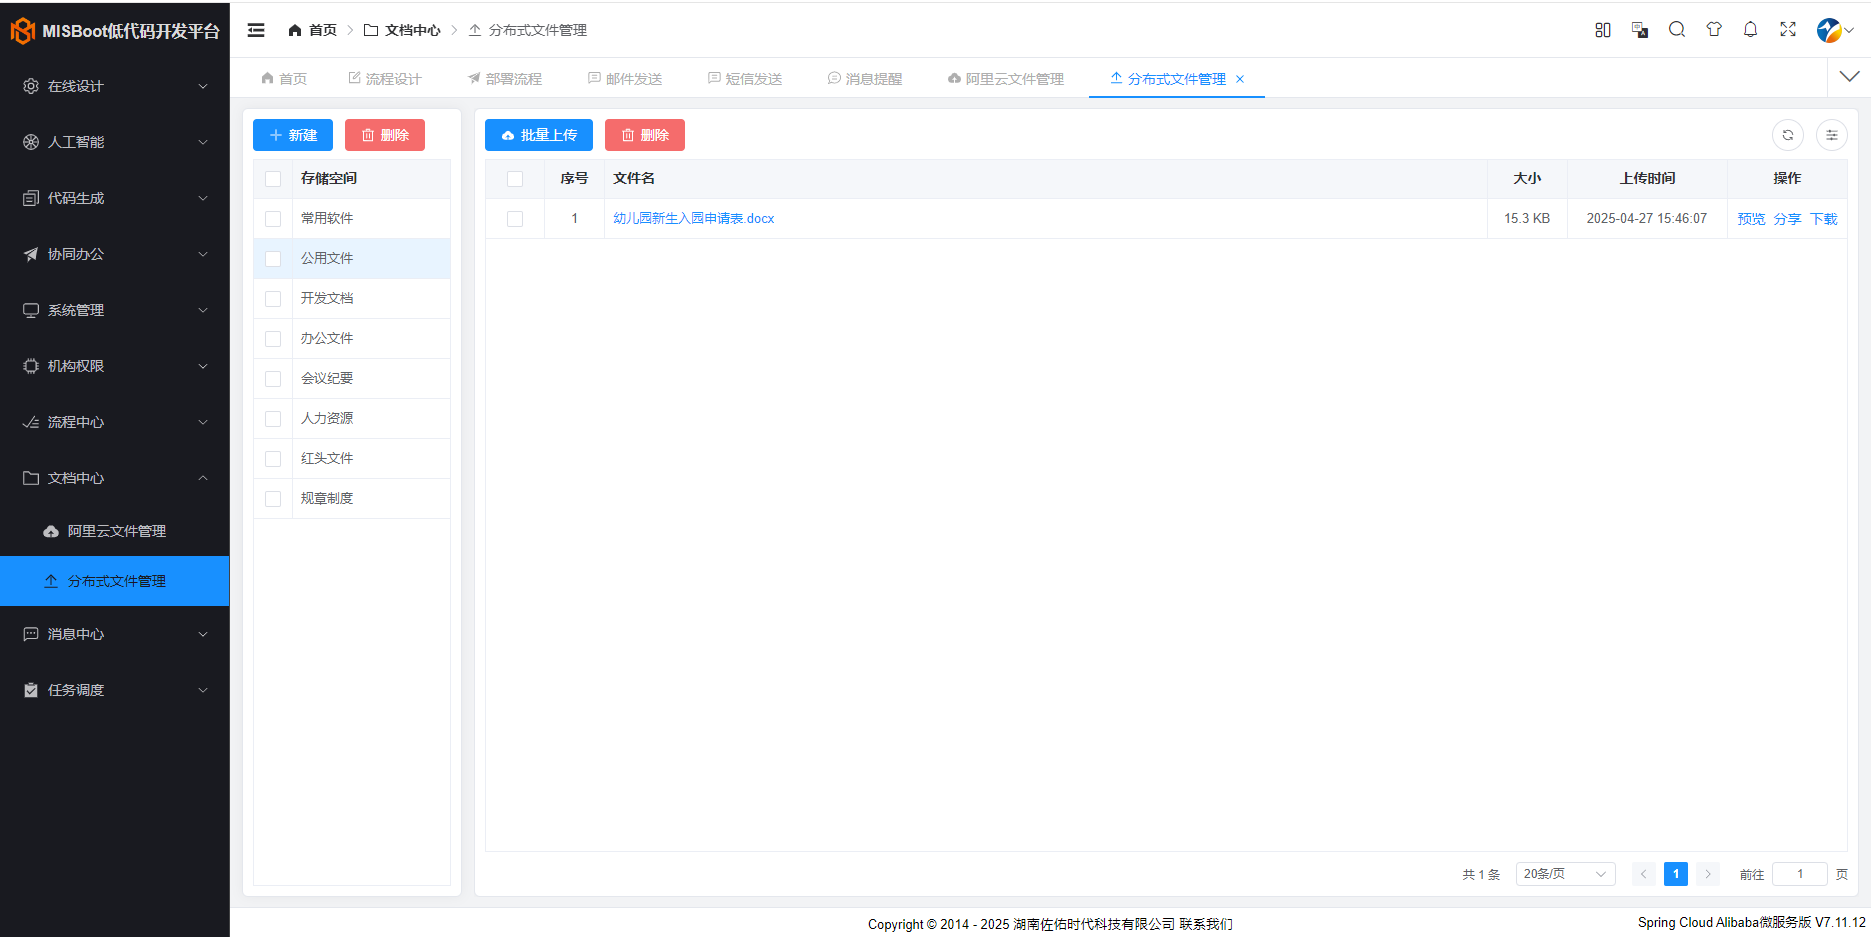This screenshot has width=1871, height=937.
Task: Check the 规章制度 checkbox
Action: pos(273,499)
